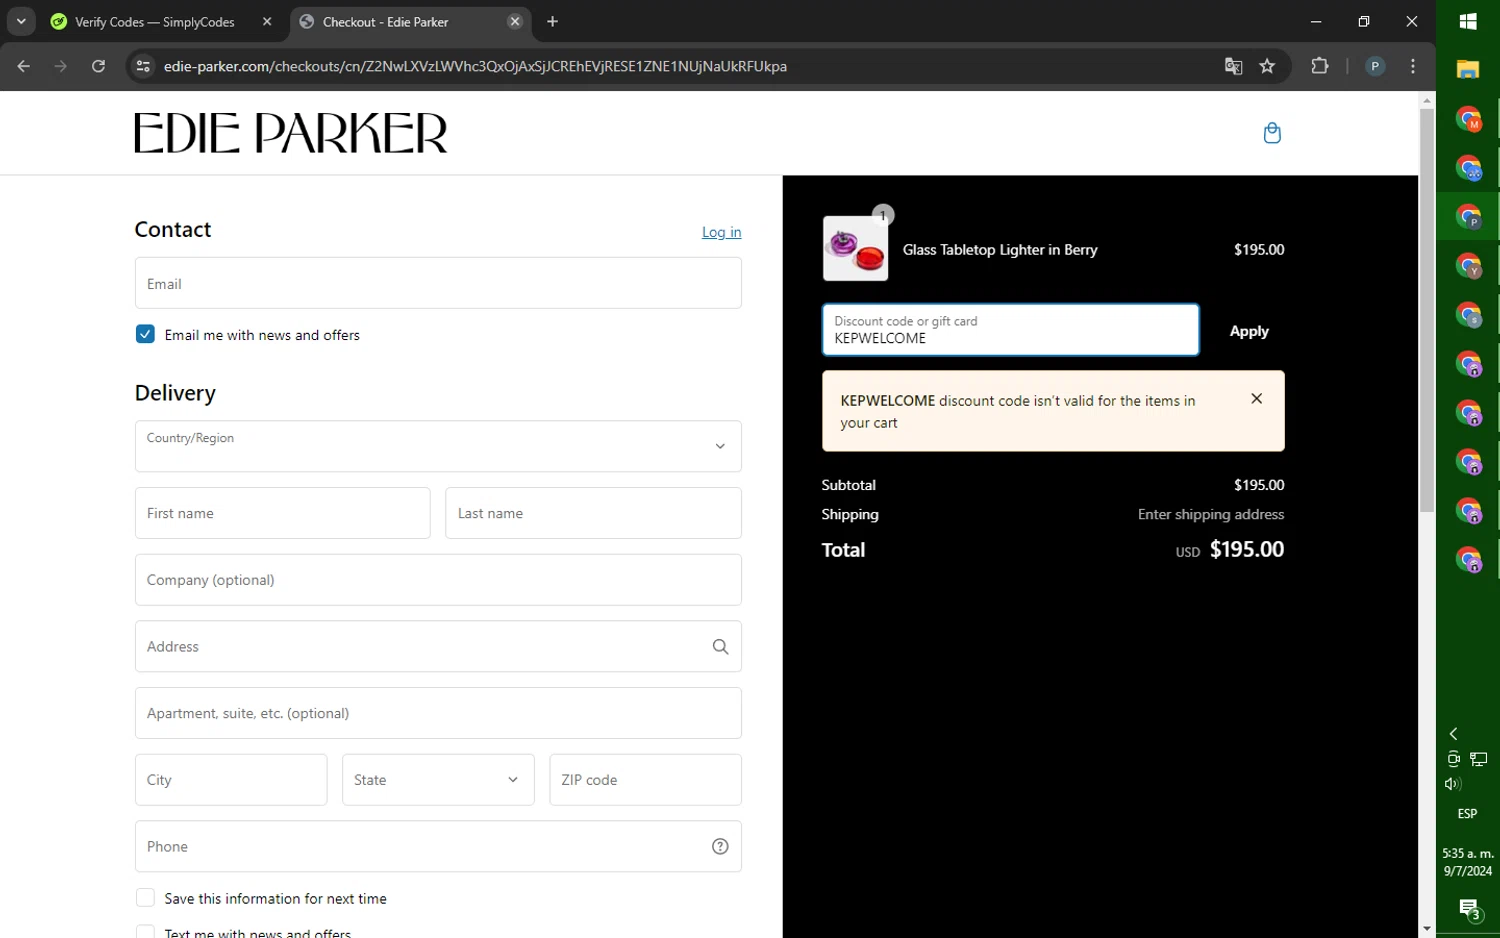Open the State dropdown
Image resolution: width=1500 pixels, height=938 pixels.
[x=438, y=780]
